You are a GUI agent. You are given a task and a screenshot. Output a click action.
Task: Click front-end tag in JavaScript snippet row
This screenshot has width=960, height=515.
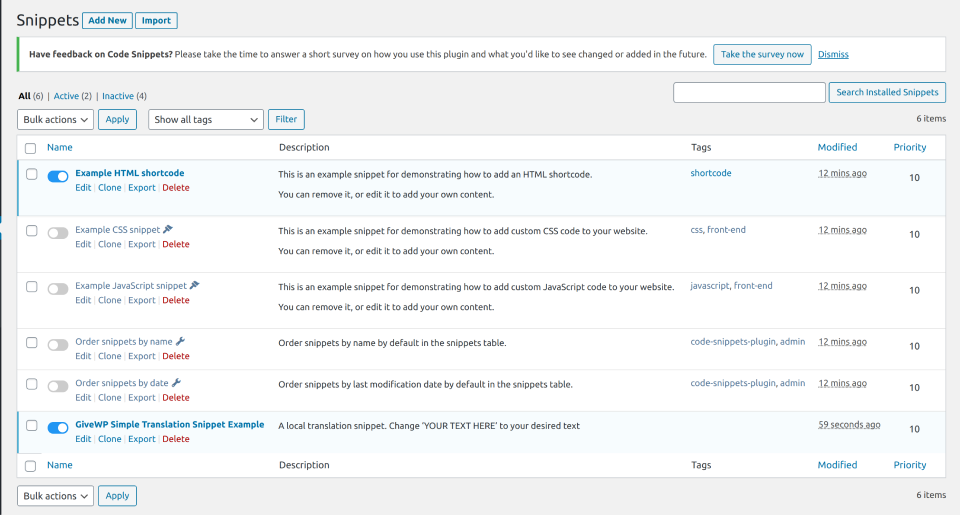pos(753,285)
